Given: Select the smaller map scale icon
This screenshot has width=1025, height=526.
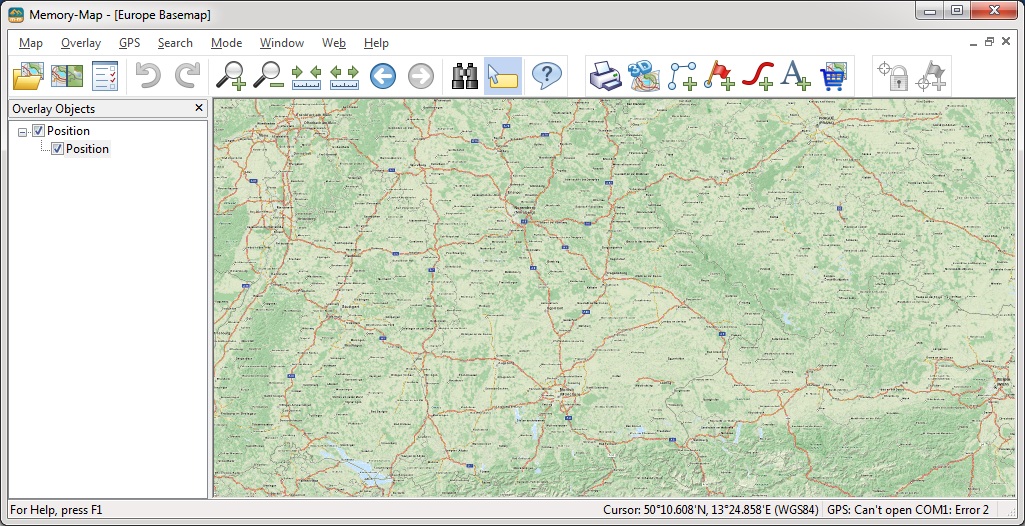Looking at the screenshot, I should (306, 76).
